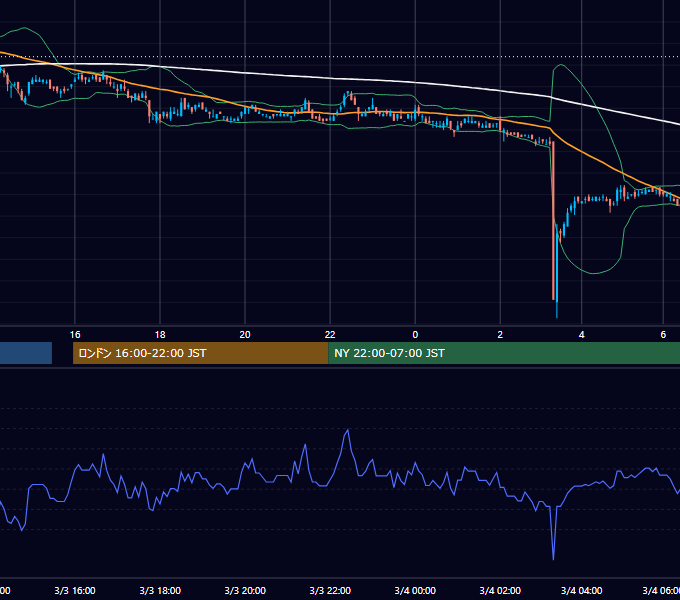The height and width of the screenshot is (600, 680).
Task: Click the 3/3 16:00 timestamp on lower axis
Action: [x=75, y=590]
